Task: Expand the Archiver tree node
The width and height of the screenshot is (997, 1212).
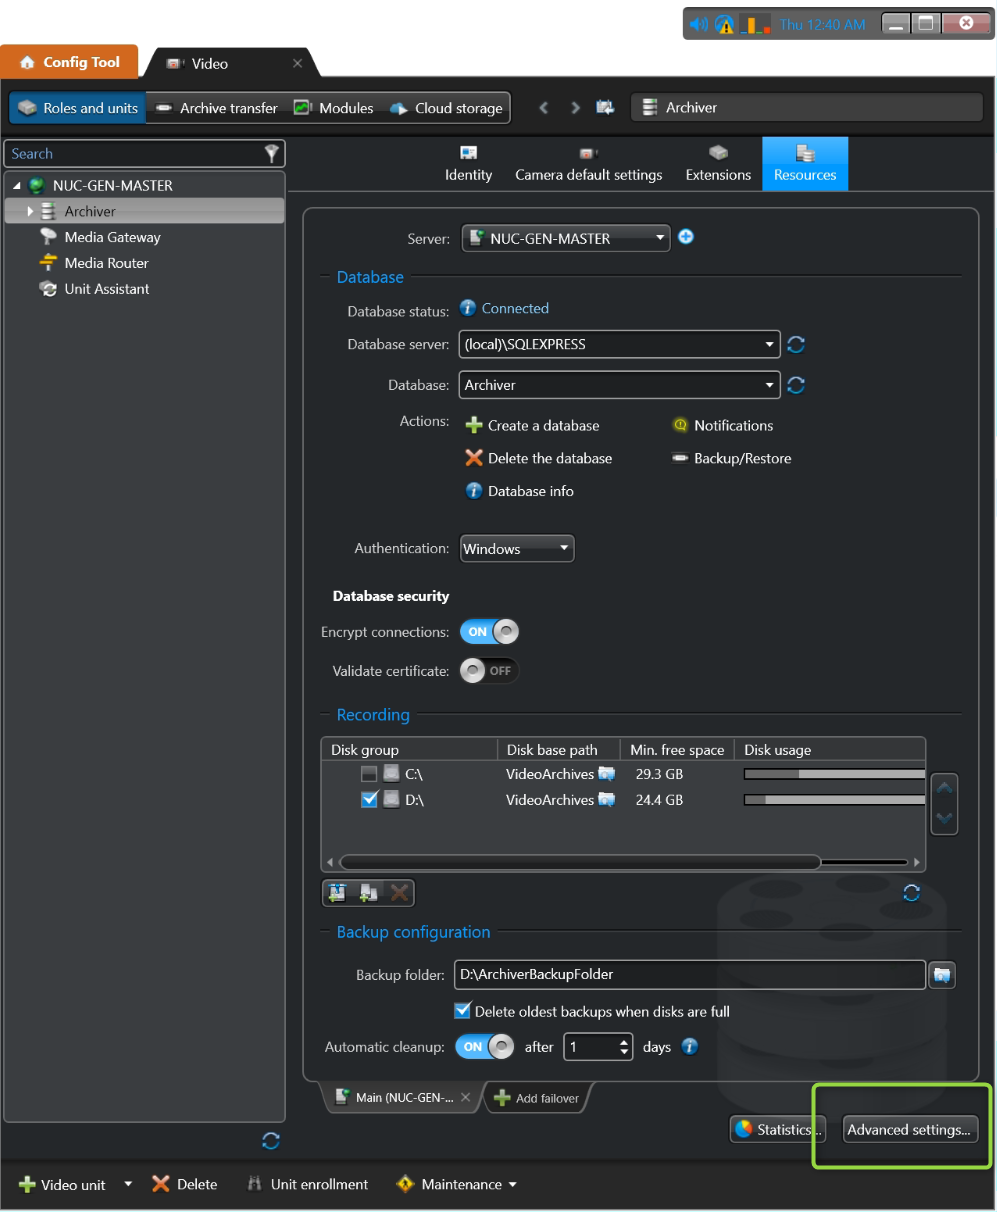Action: (x=31, y=212)
